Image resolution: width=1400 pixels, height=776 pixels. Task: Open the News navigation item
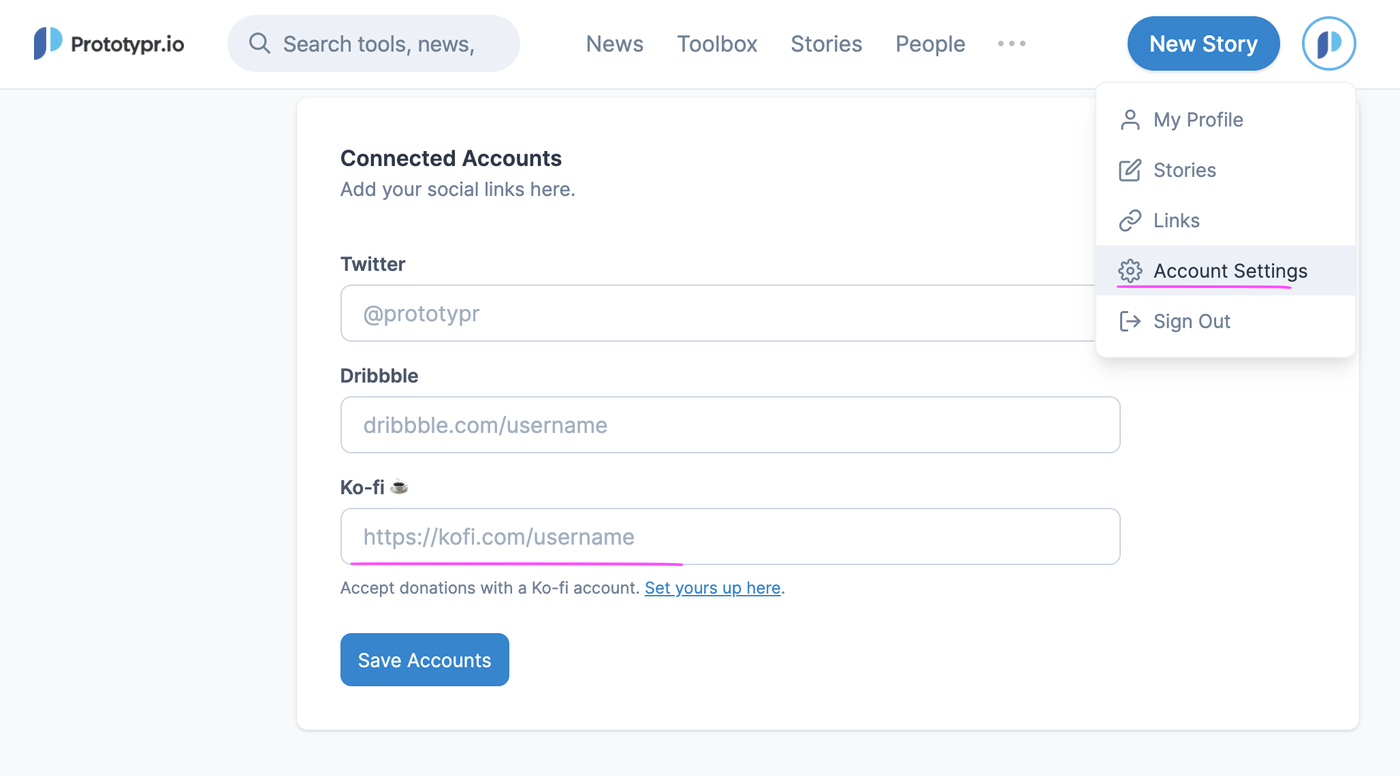pyautogui.click(x=614, y=44)
